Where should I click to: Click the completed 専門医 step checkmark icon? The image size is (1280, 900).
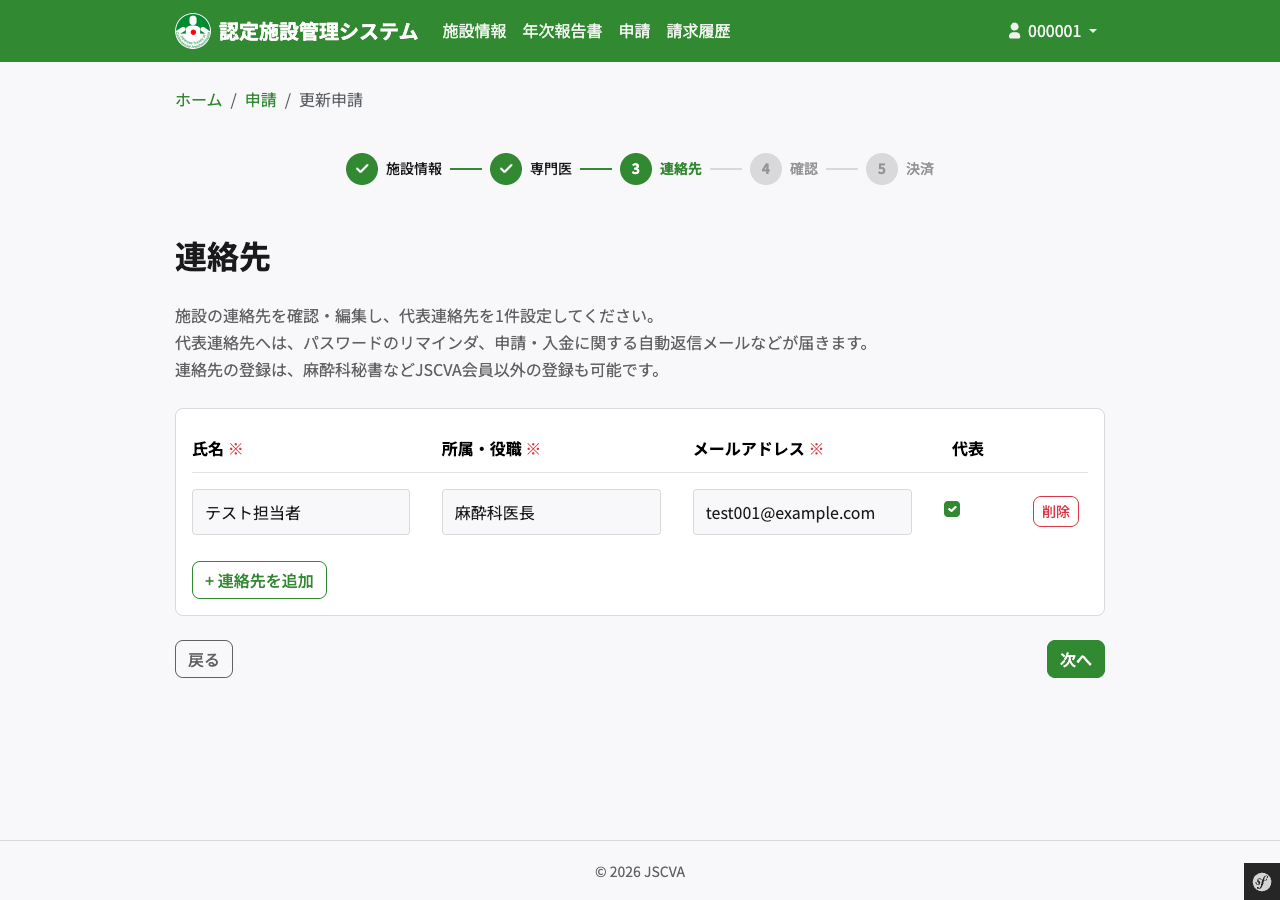(x=506, y=168)
